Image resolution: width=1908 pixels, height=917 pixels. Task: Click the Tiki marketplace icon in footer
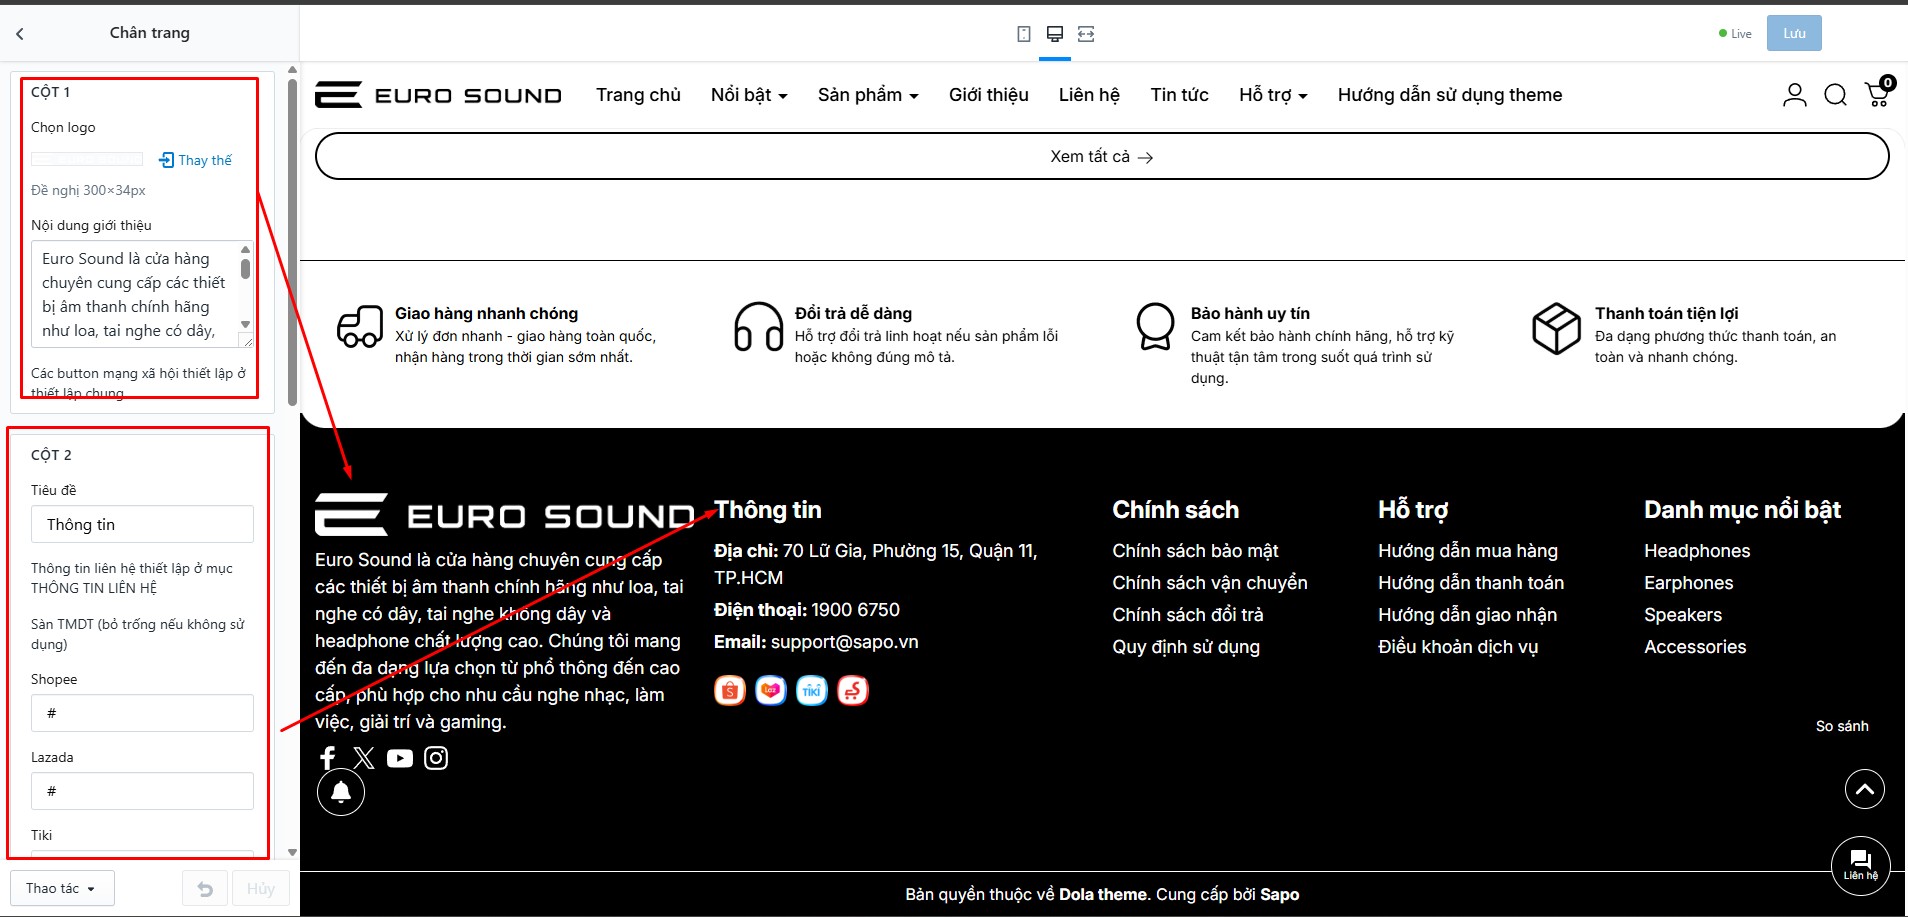[x=812, y=690]
